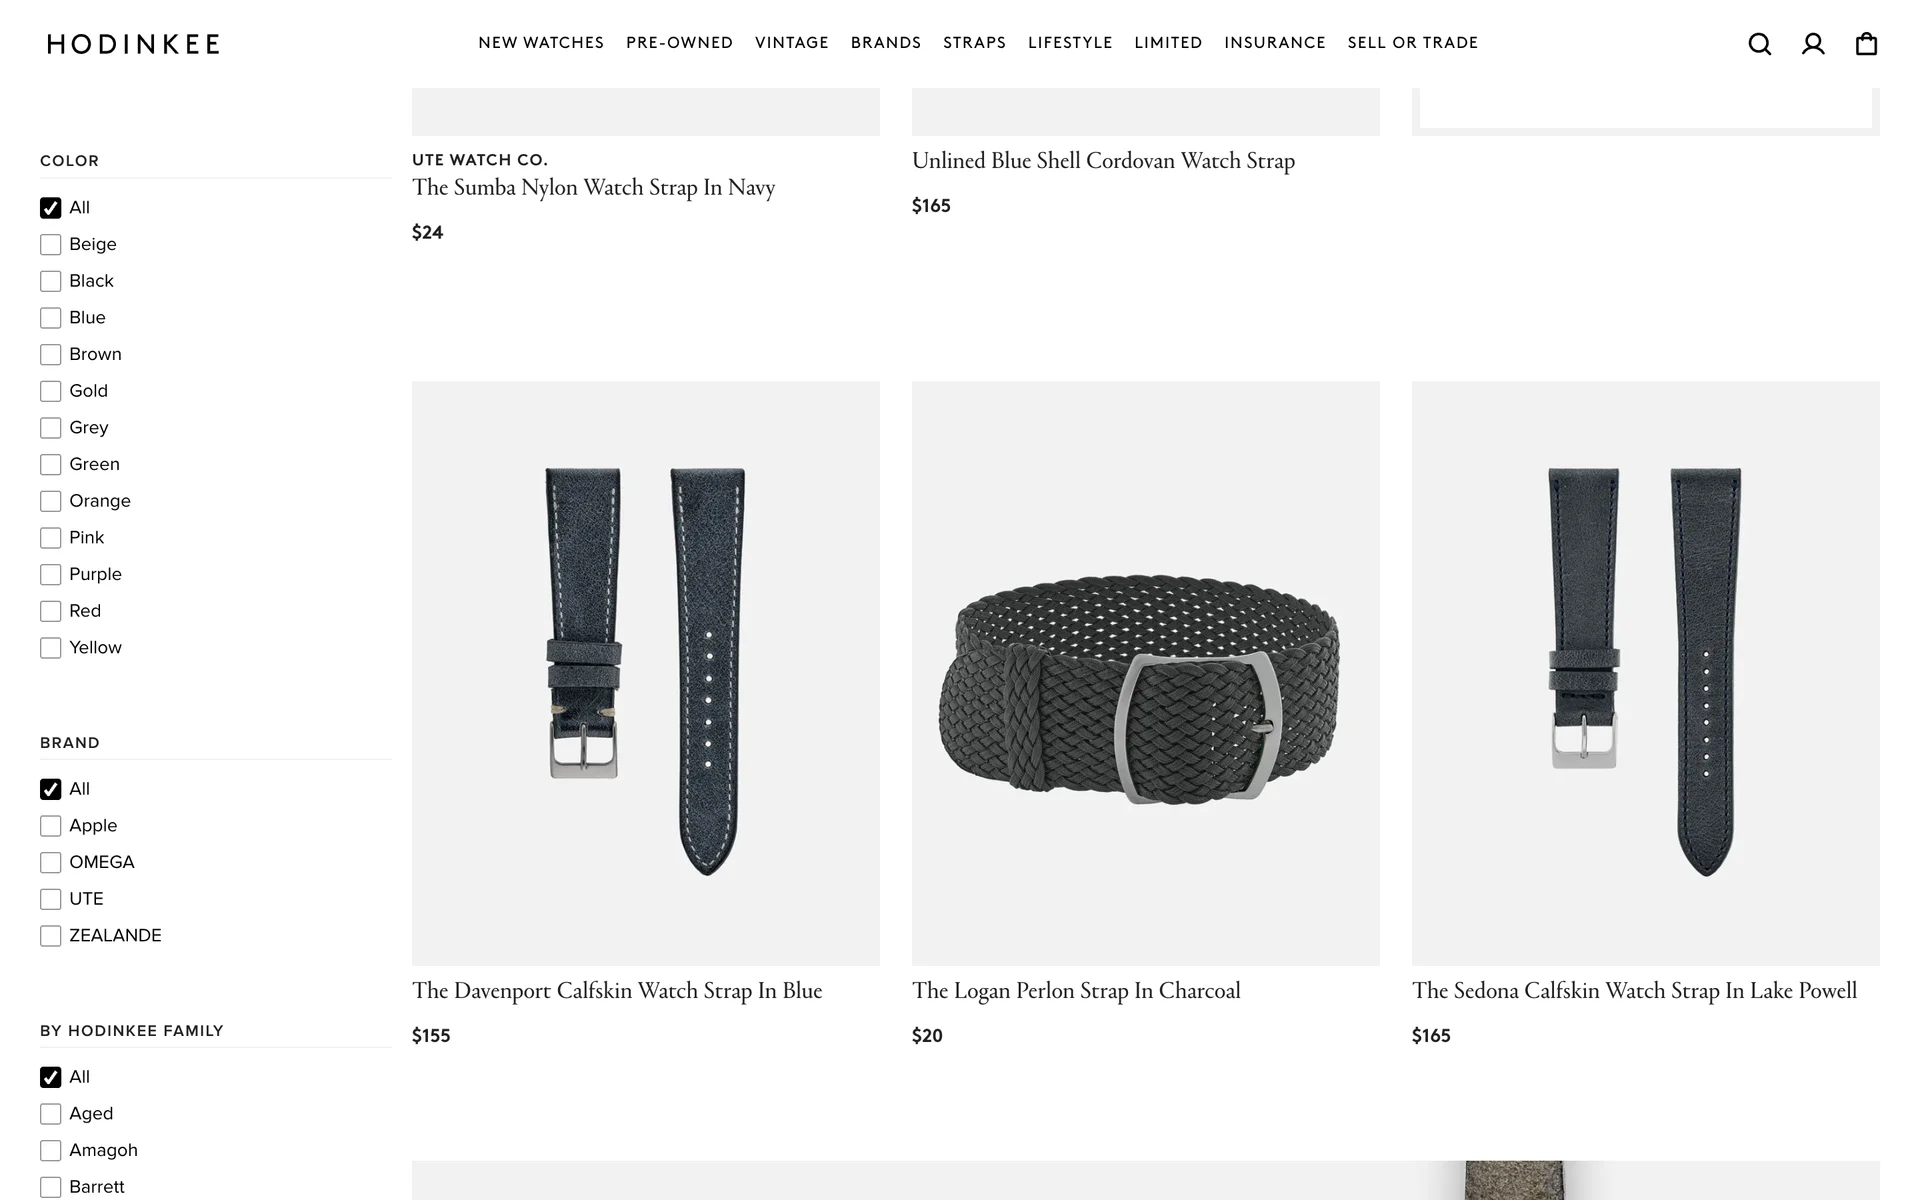
Task: Open the New Watches menu
Action: tap(541, 43)
